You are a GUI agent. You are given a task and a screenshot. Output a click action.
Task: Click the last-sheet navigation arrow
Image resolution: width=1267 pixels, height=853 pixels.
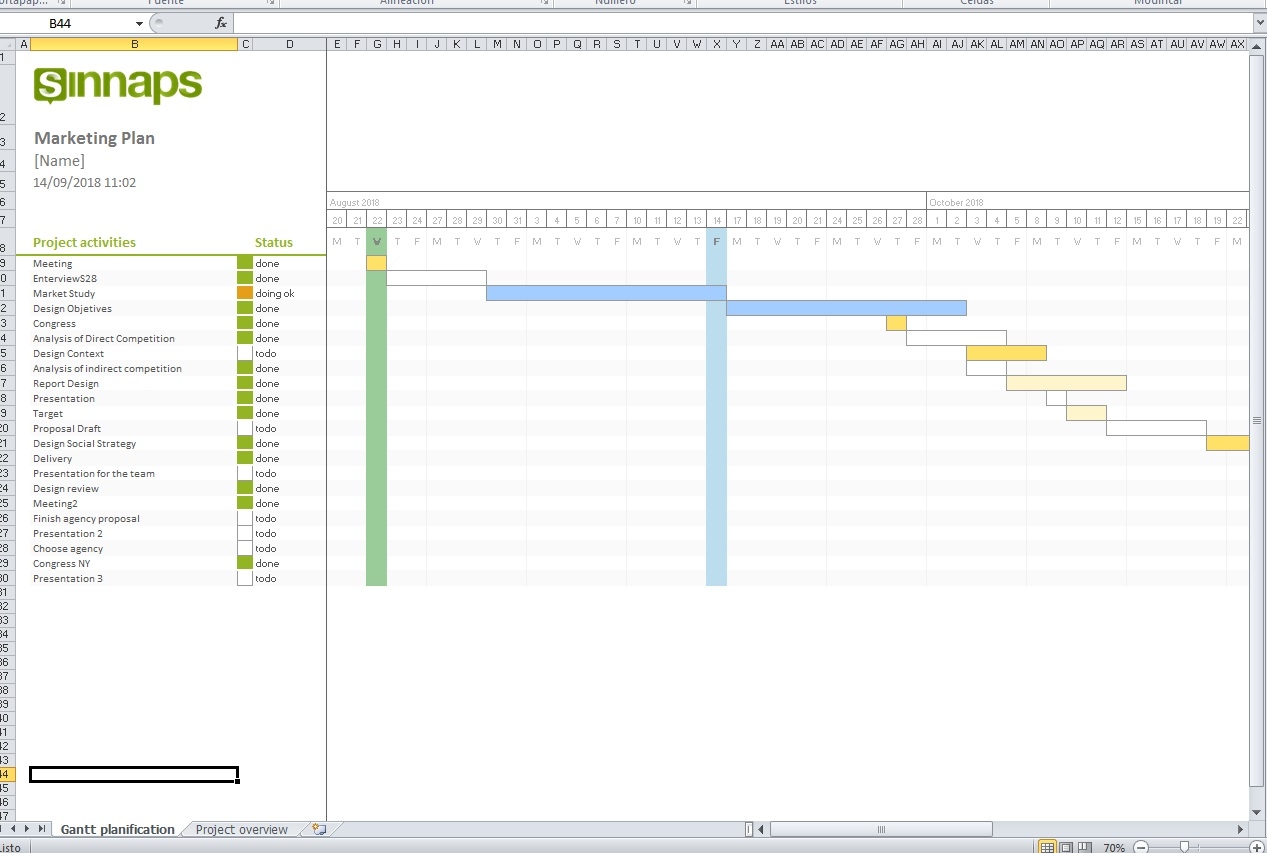[41, 829]
